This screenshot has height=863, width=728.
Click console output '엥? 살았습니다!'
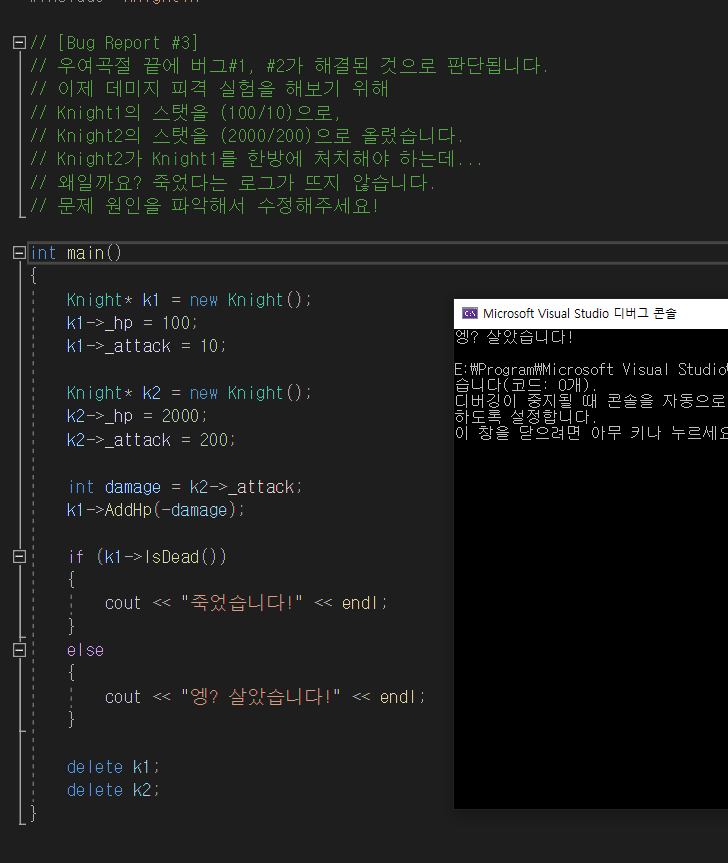(514, 337)
